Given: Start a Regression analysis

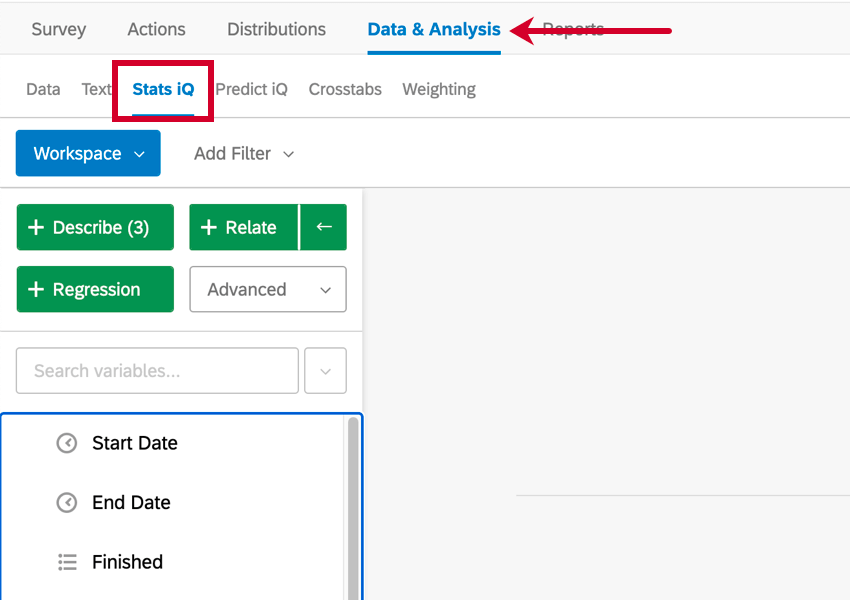Looking at the screenshot, I should [95, 289].
